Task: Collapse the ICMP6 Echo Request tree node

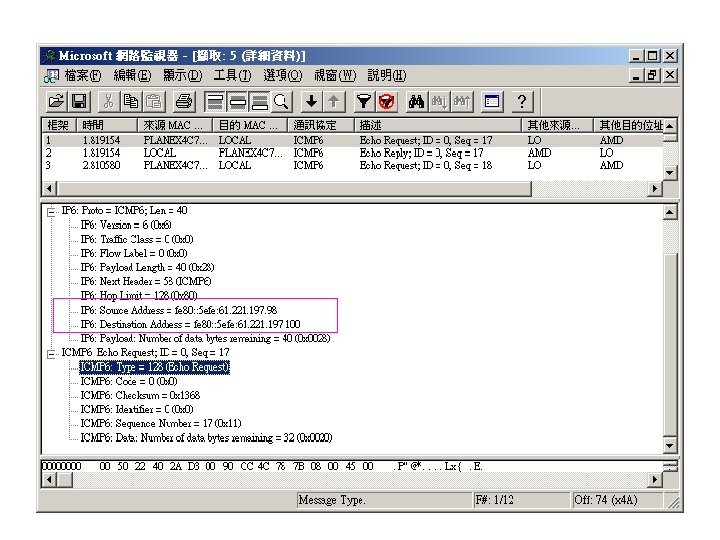Action: [x=51, y=354]
